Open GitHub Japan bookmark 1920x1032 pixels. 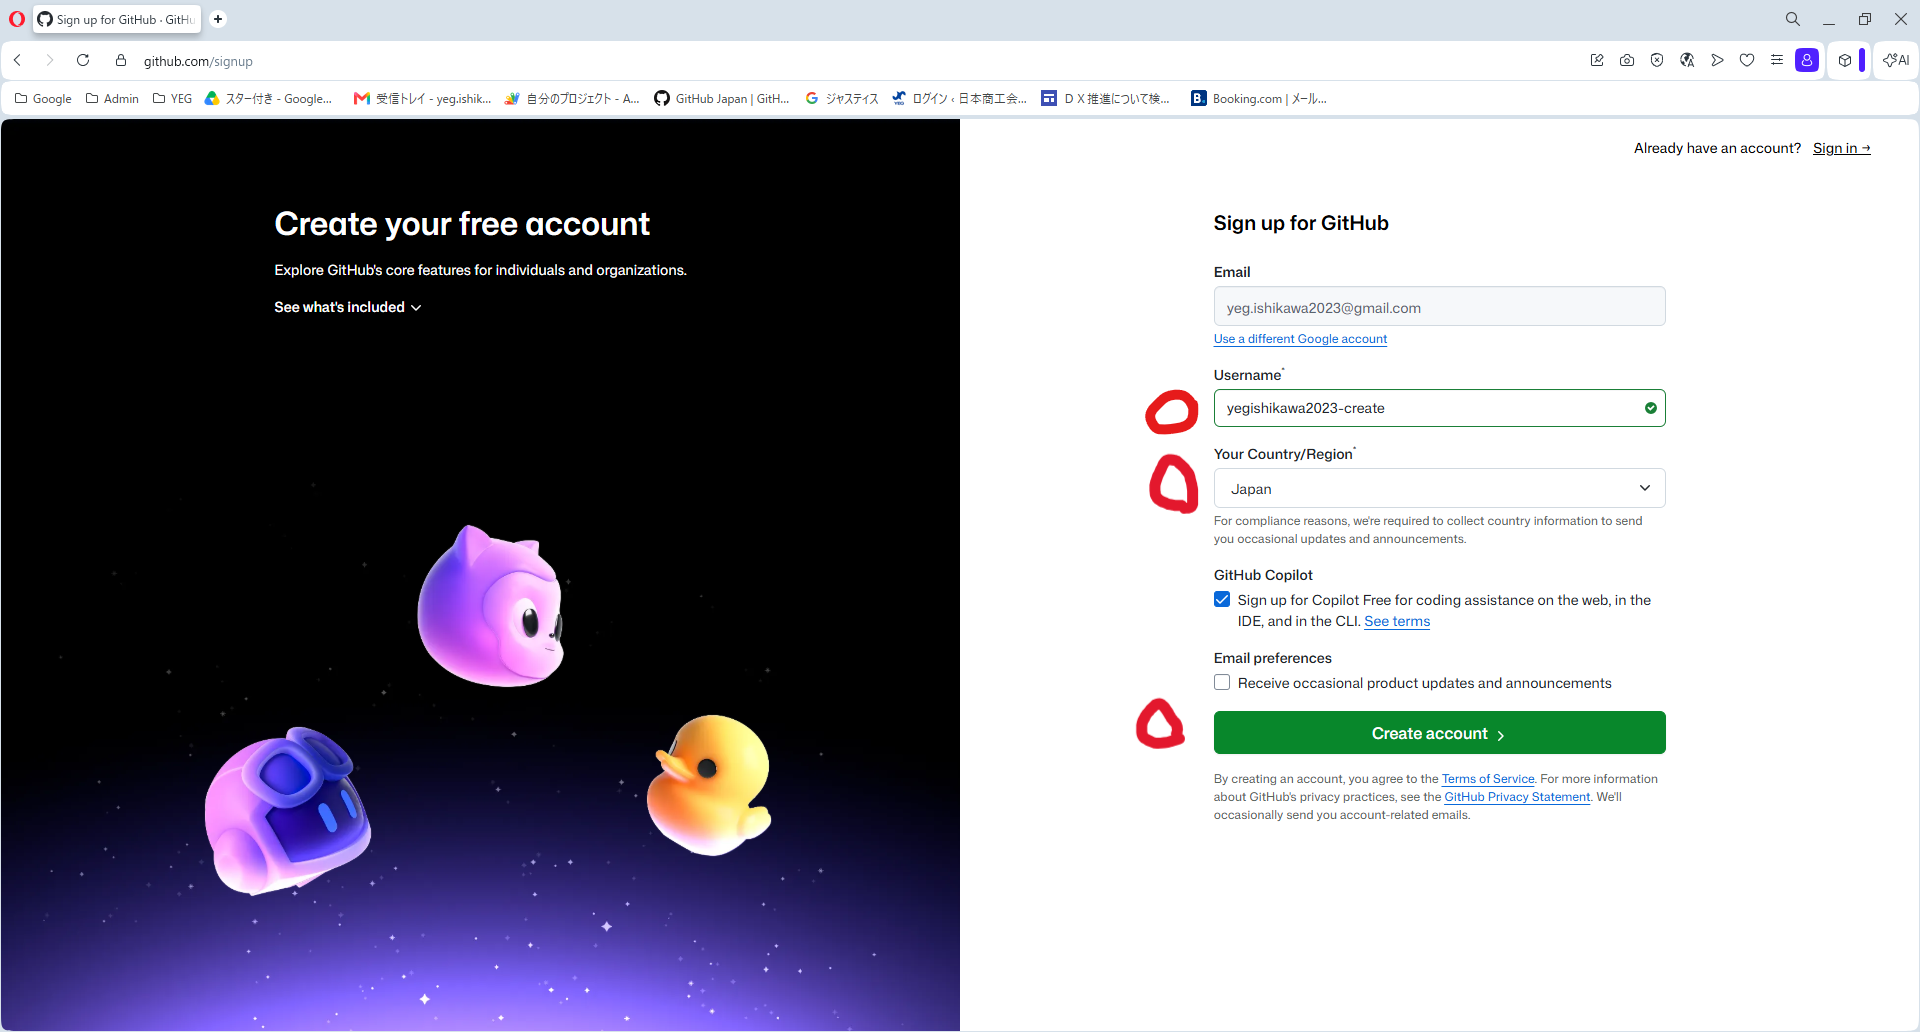tap(721, 99)
